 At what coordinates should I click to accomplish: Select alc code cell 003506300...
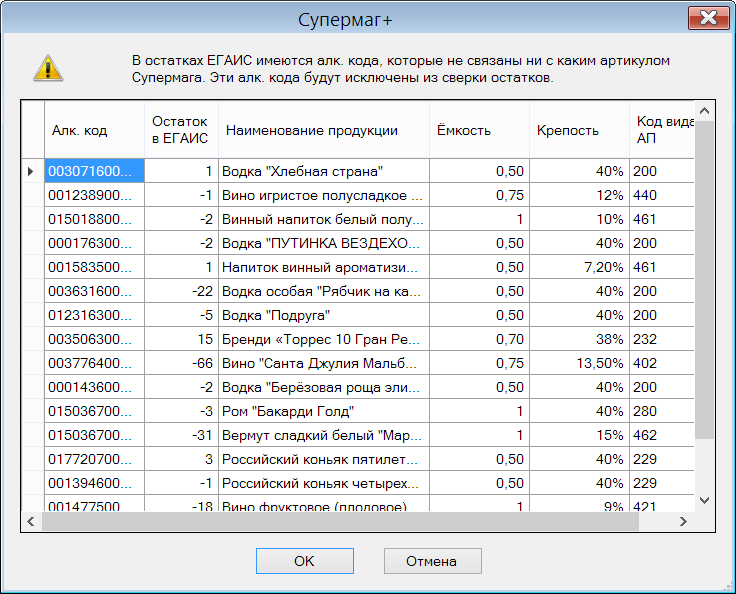(x=94, y=339)
